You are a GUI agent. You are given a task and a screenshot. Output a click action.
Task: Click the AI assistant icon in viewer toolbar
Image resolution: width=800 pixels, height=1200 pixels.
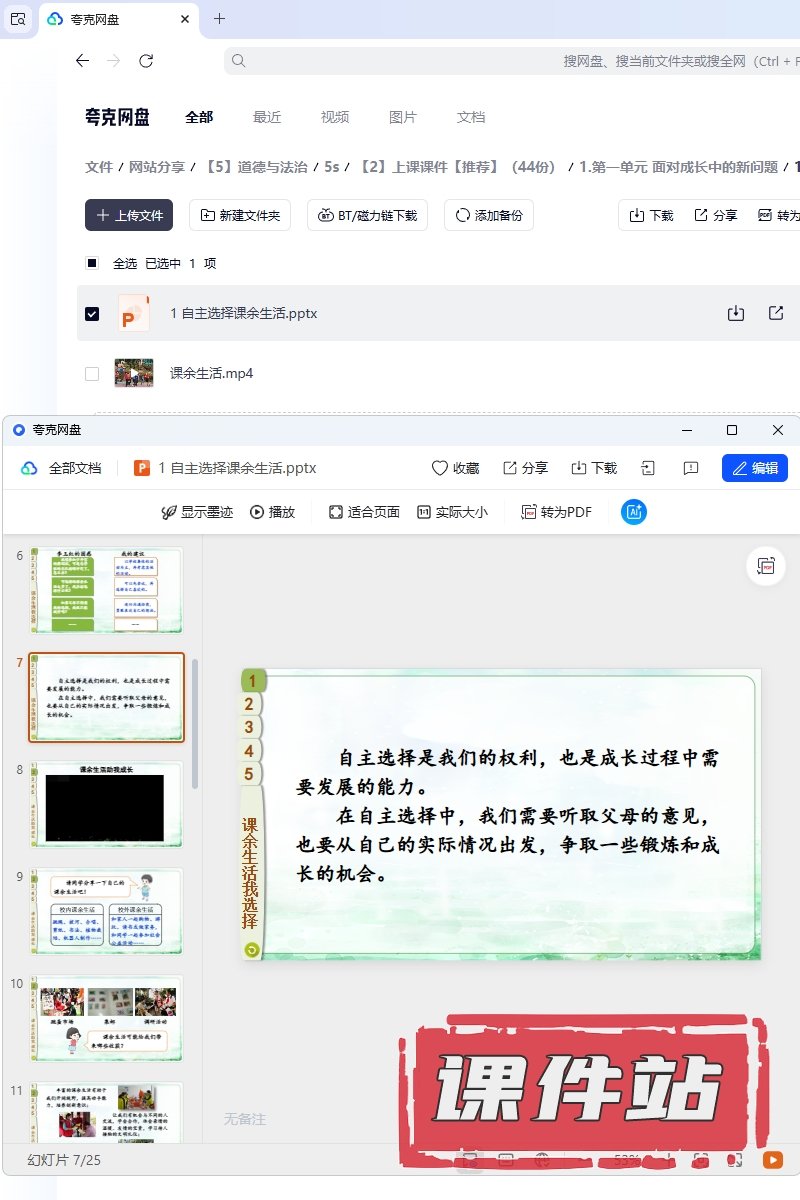click(x=634, y=512)
